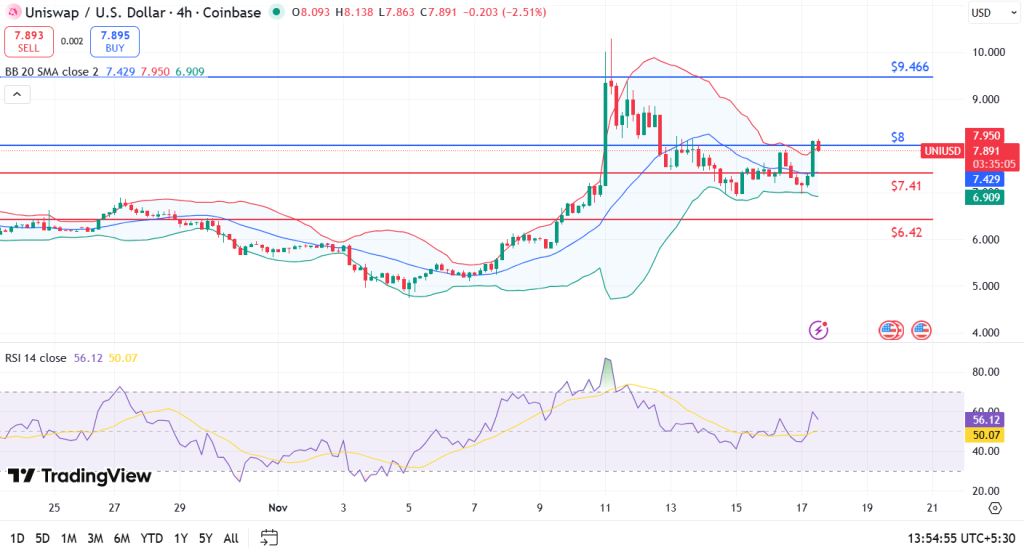Image resolution: width=1024 pixels, height=553 pixels.
Task: Click the stacked US flag events icon
Action: tap(889, 329)
